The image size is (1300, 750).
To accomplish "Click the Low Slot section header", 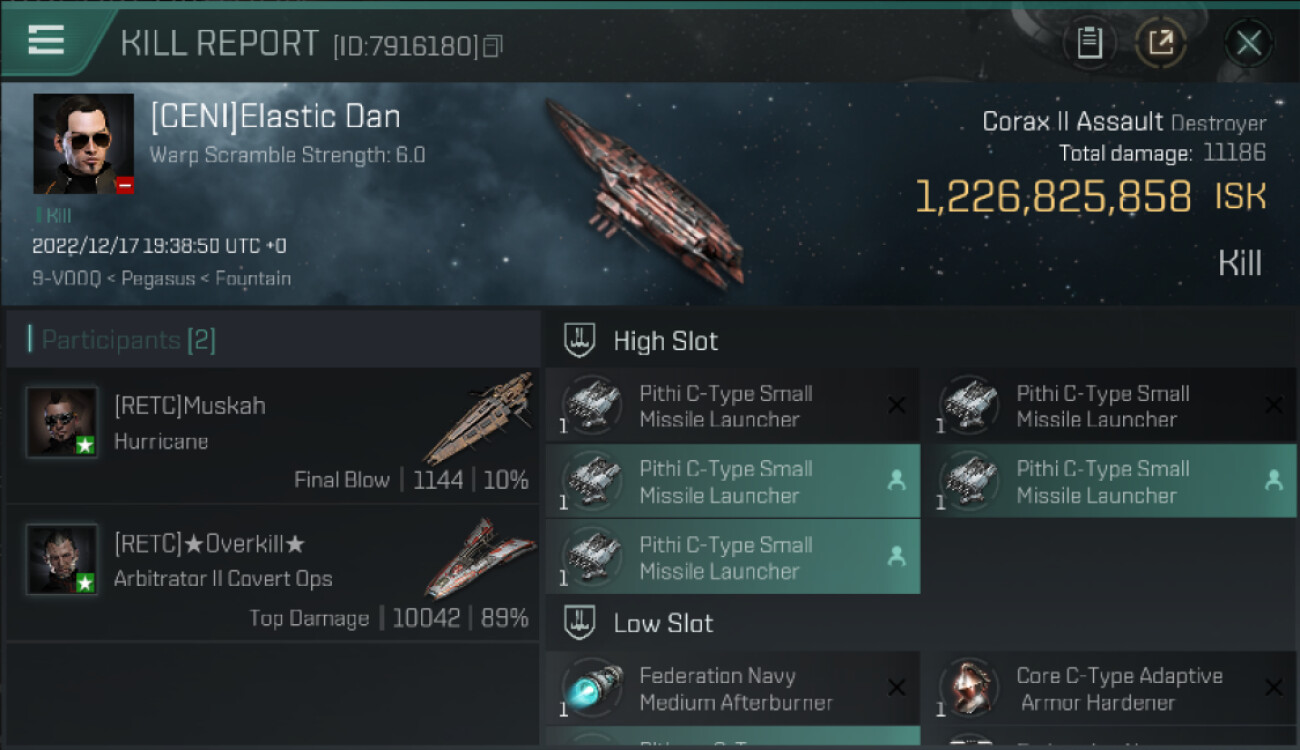I will pos(663,624).
